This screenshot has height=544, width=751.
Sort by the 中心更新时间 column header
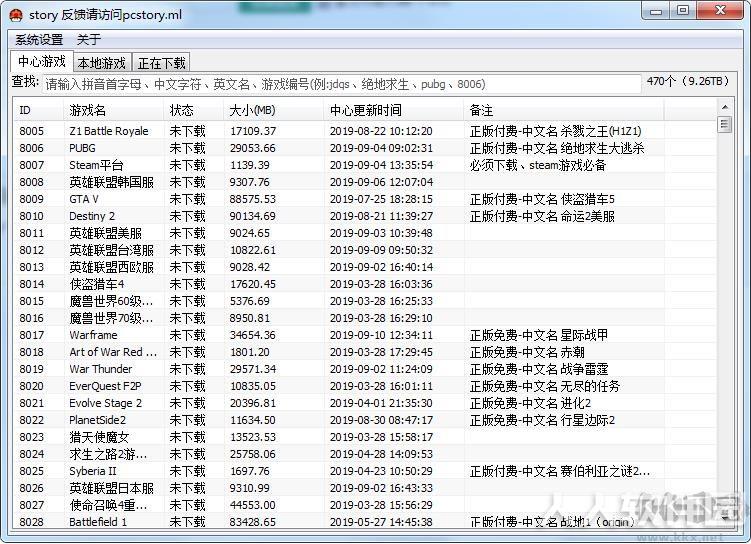[394, 111]
